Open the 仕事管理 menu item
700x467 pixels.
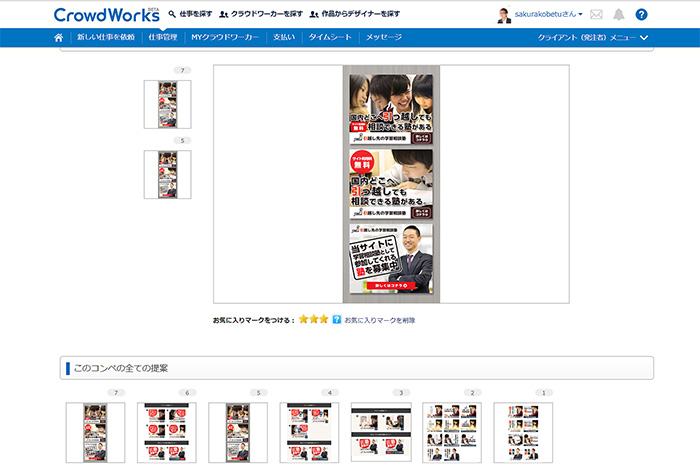click(163, 37)
